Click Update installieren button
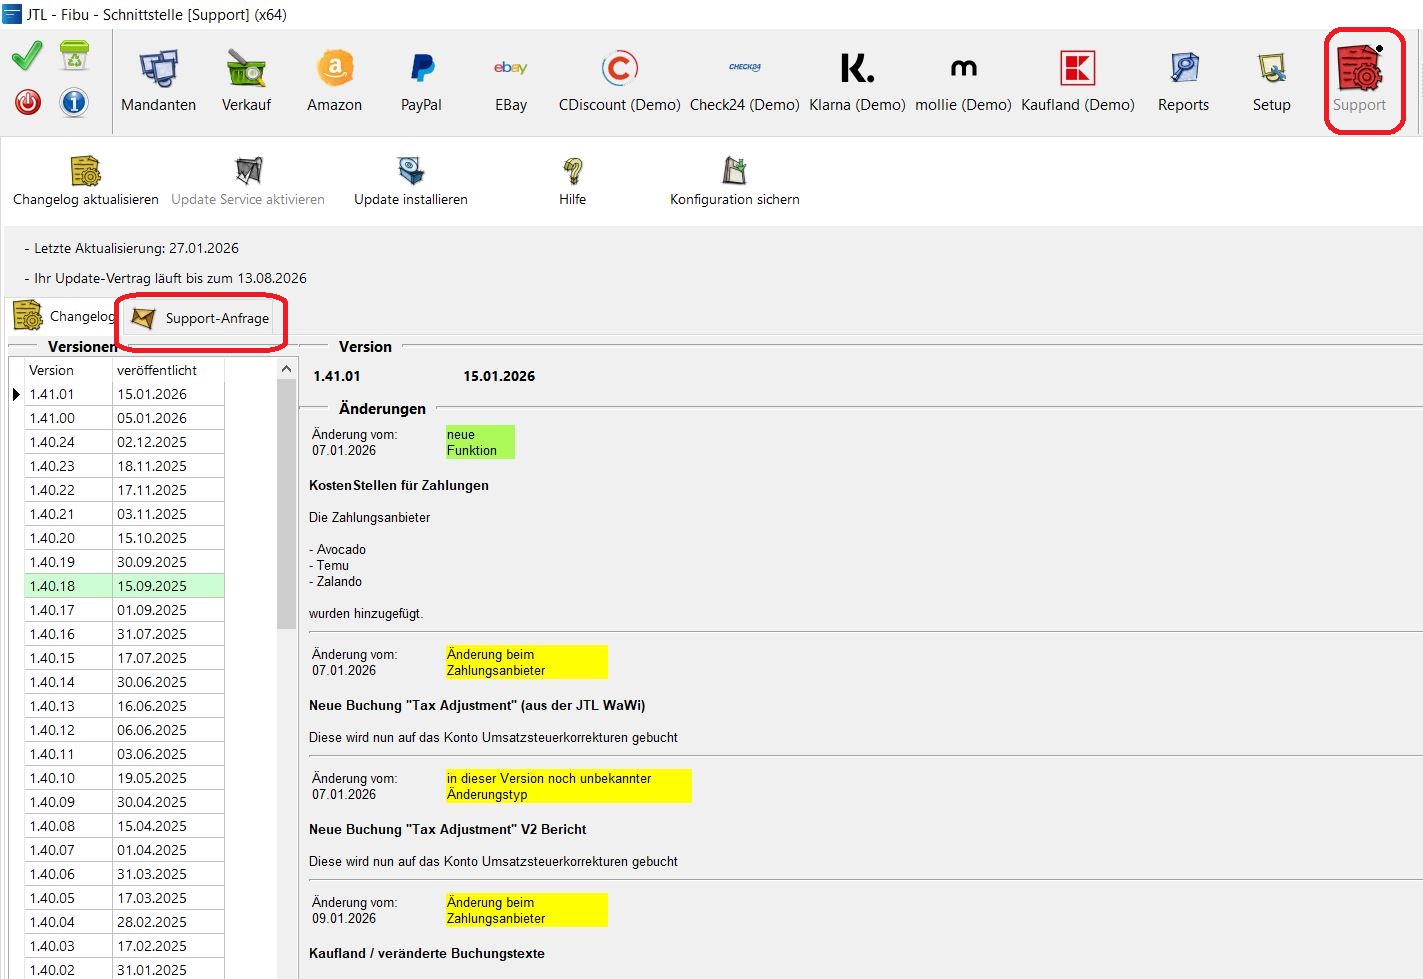This screenshot has height=979, width=1423. pyautogui.click(x=410, y=181)
